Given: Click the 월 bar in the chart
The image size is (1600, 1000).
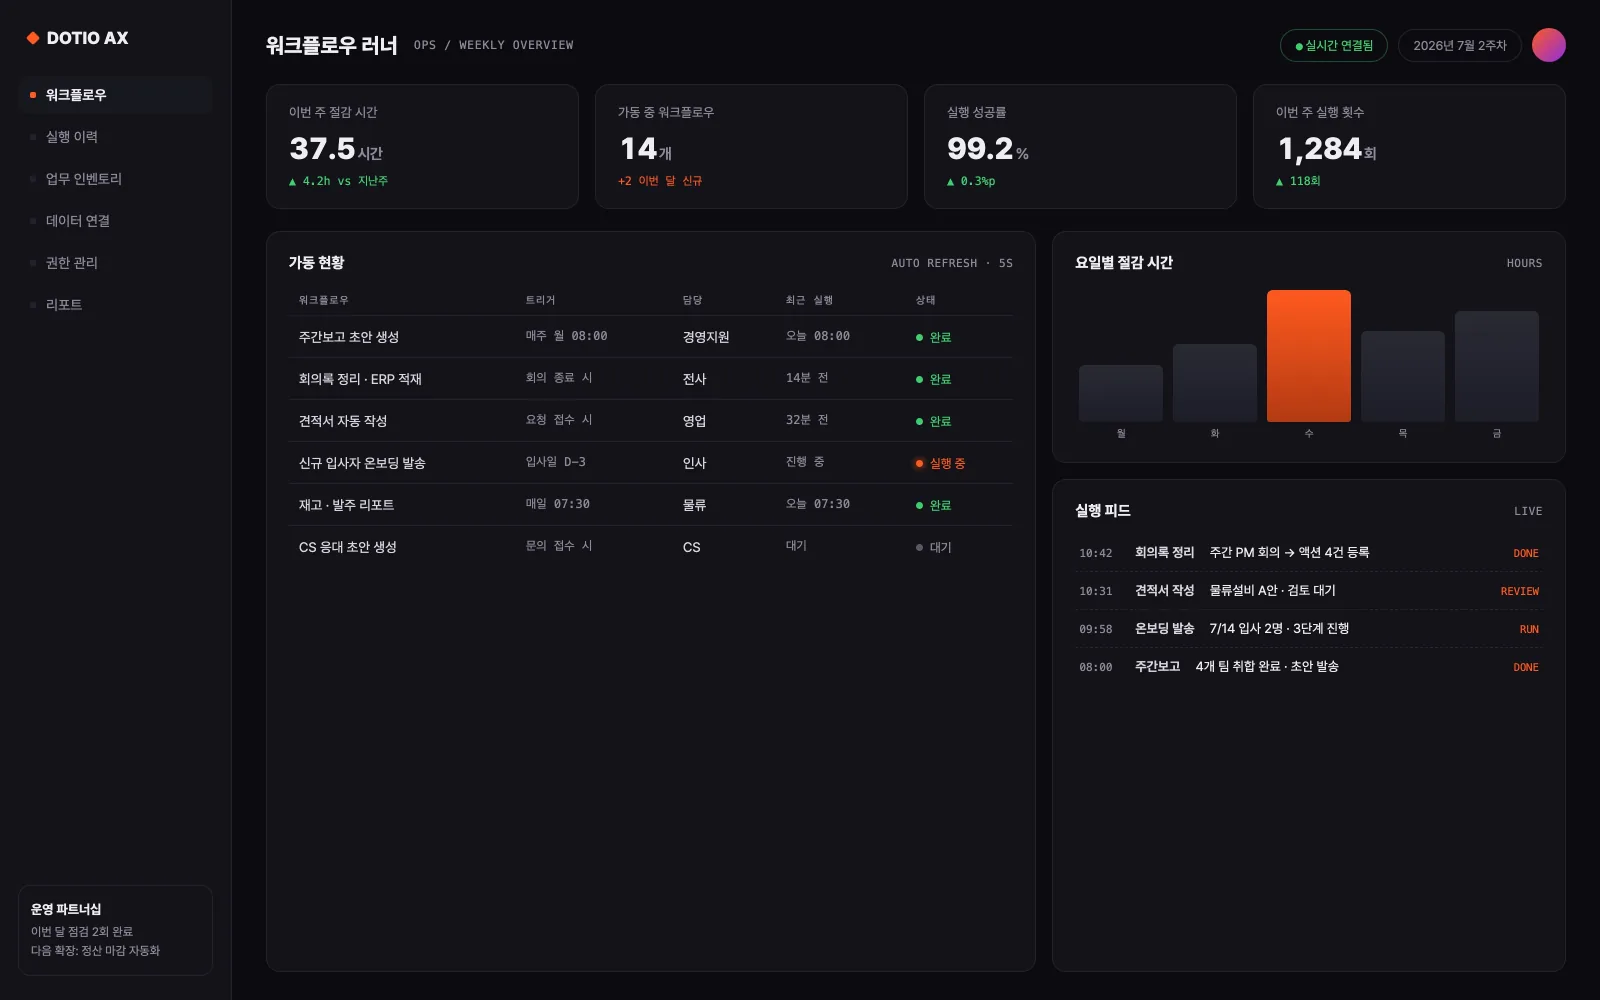Looking at the screenshot, I should click(x=1121, y=393).
